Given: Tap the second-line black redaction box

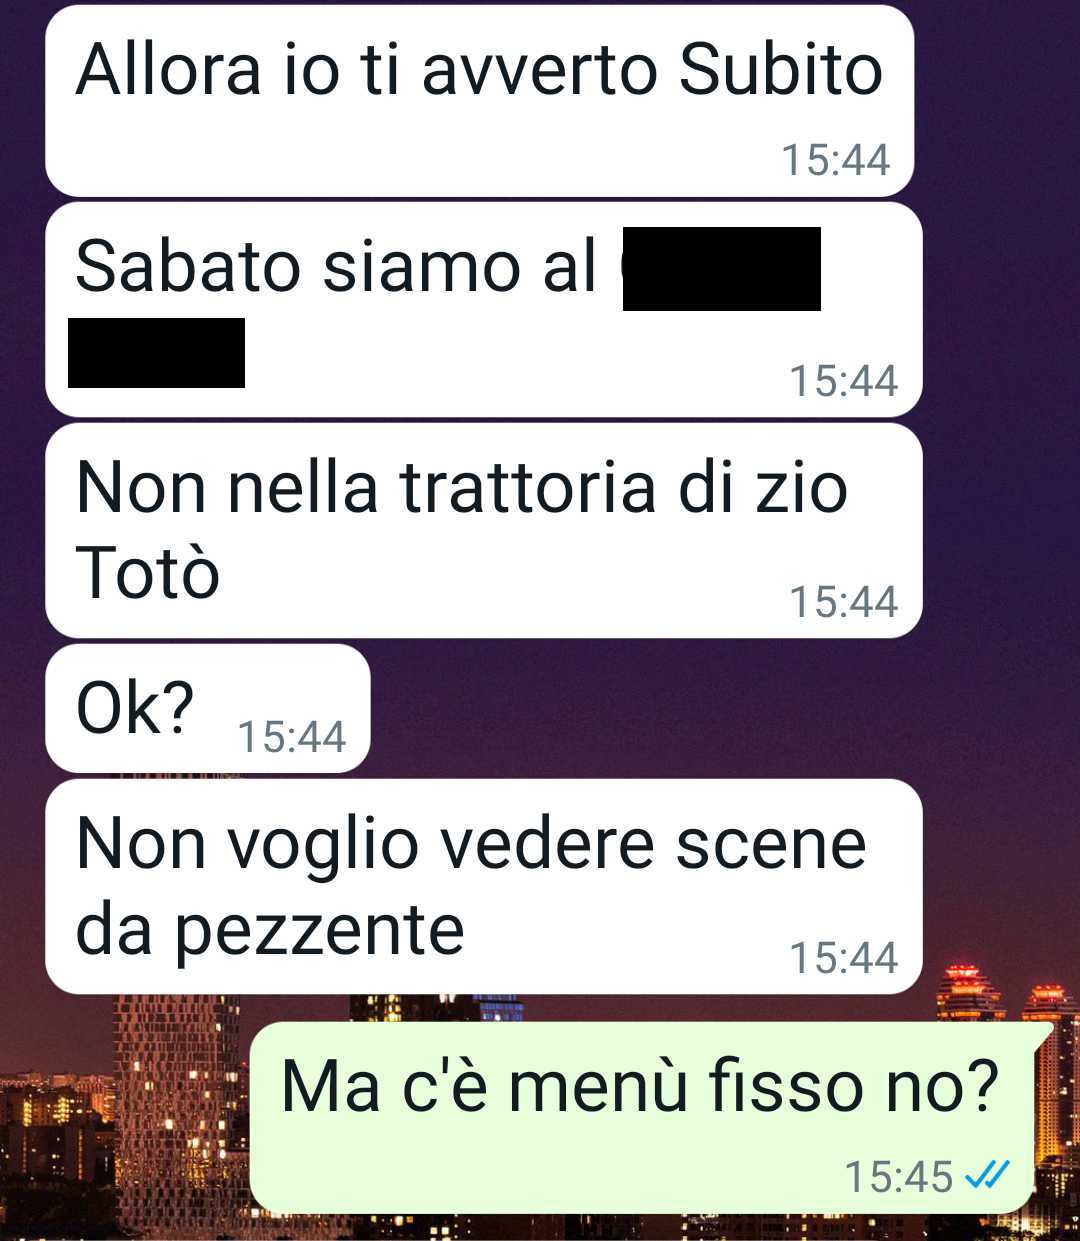Looking at the screenshot, I should tap(156, 353).
